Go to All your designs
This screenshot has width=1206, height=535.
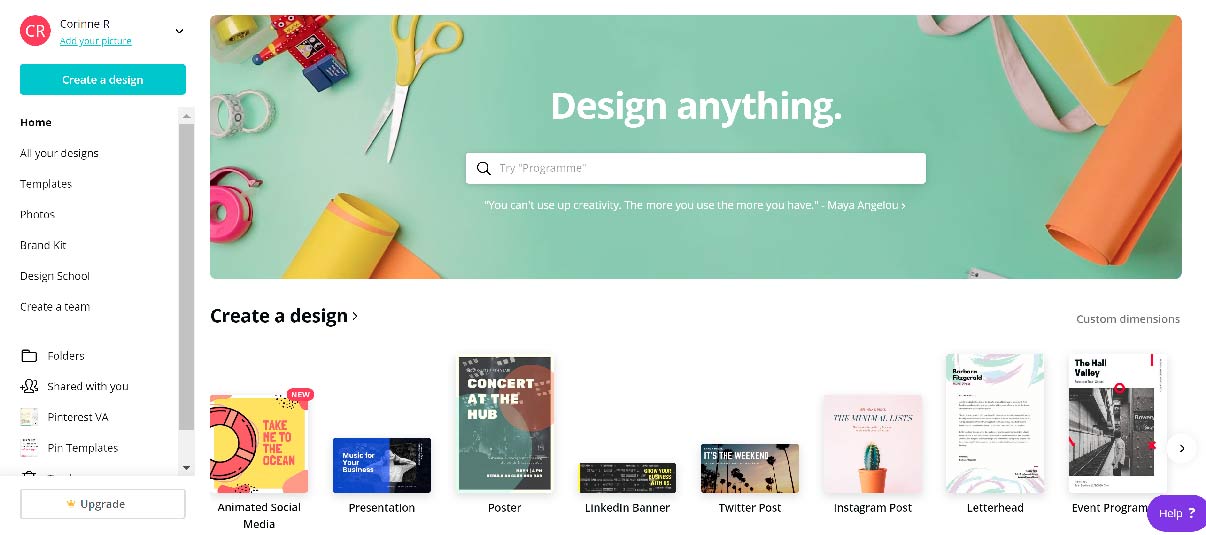[59, 153]
